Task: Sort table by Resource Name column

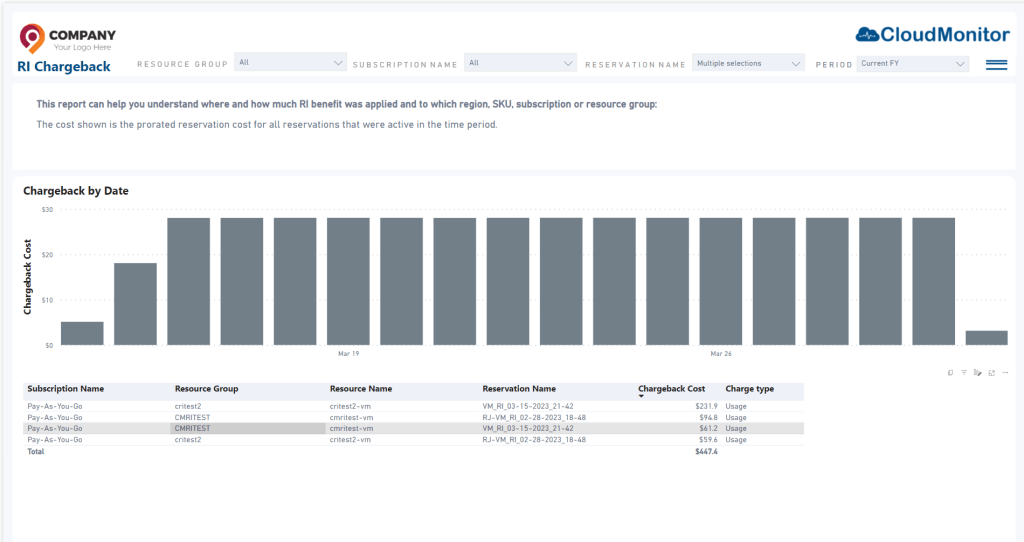Action: 360,389
